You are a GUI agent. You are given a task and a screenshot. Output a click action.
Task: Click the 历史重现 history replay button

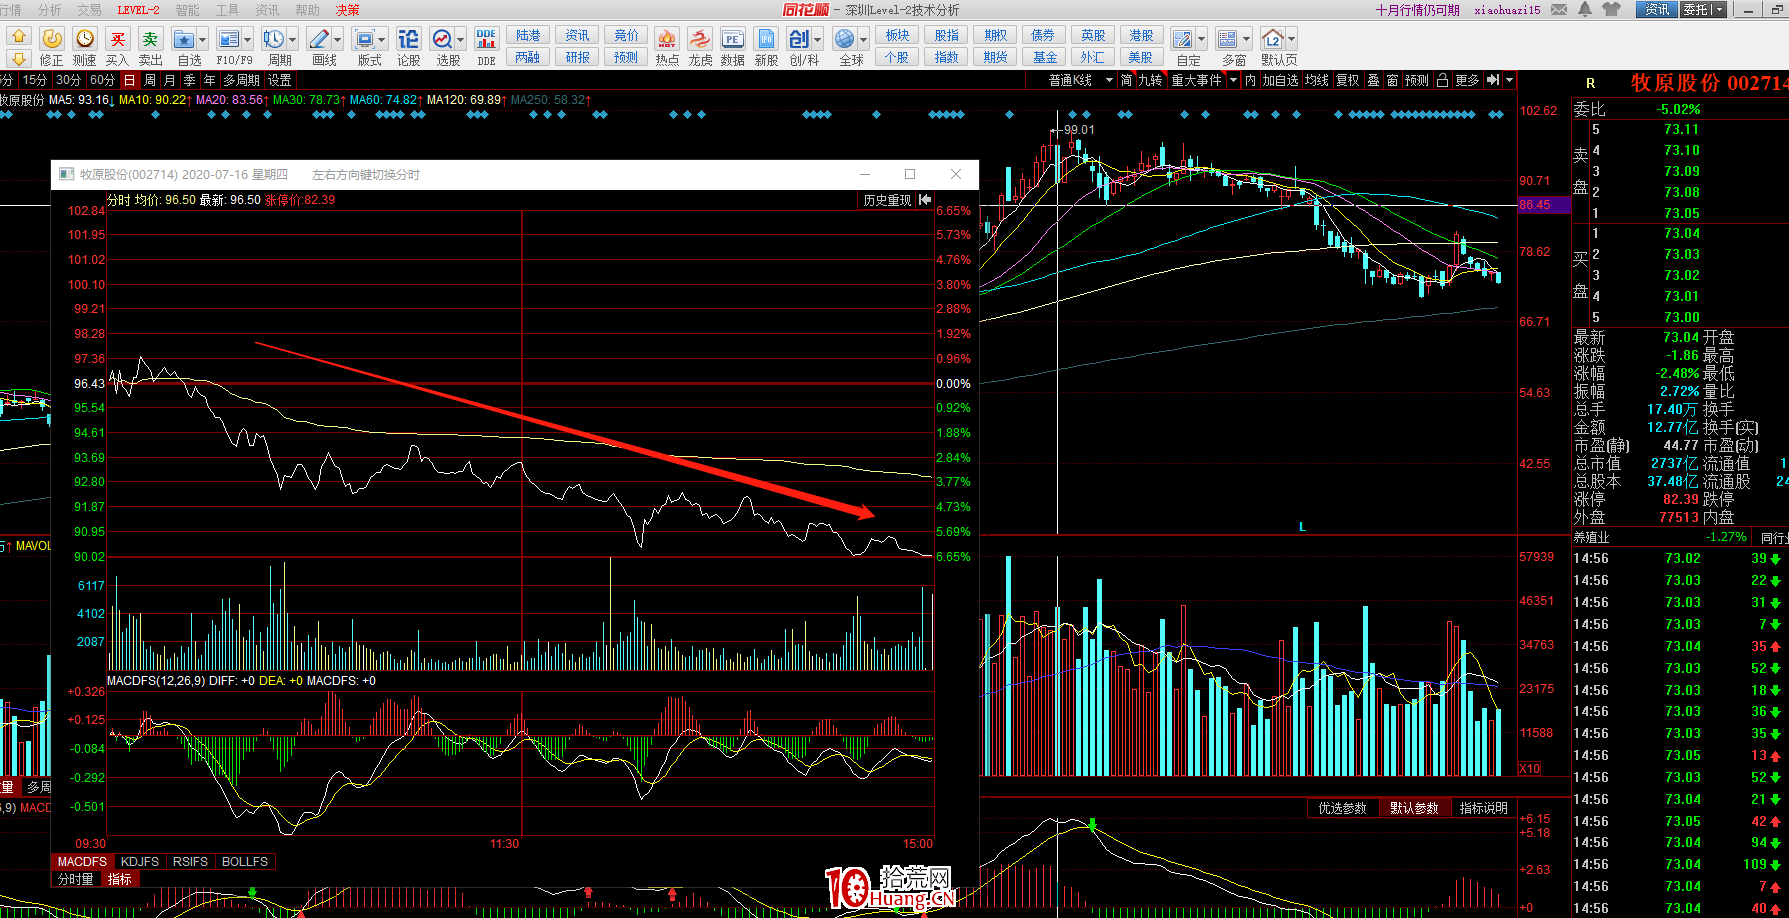887,200
